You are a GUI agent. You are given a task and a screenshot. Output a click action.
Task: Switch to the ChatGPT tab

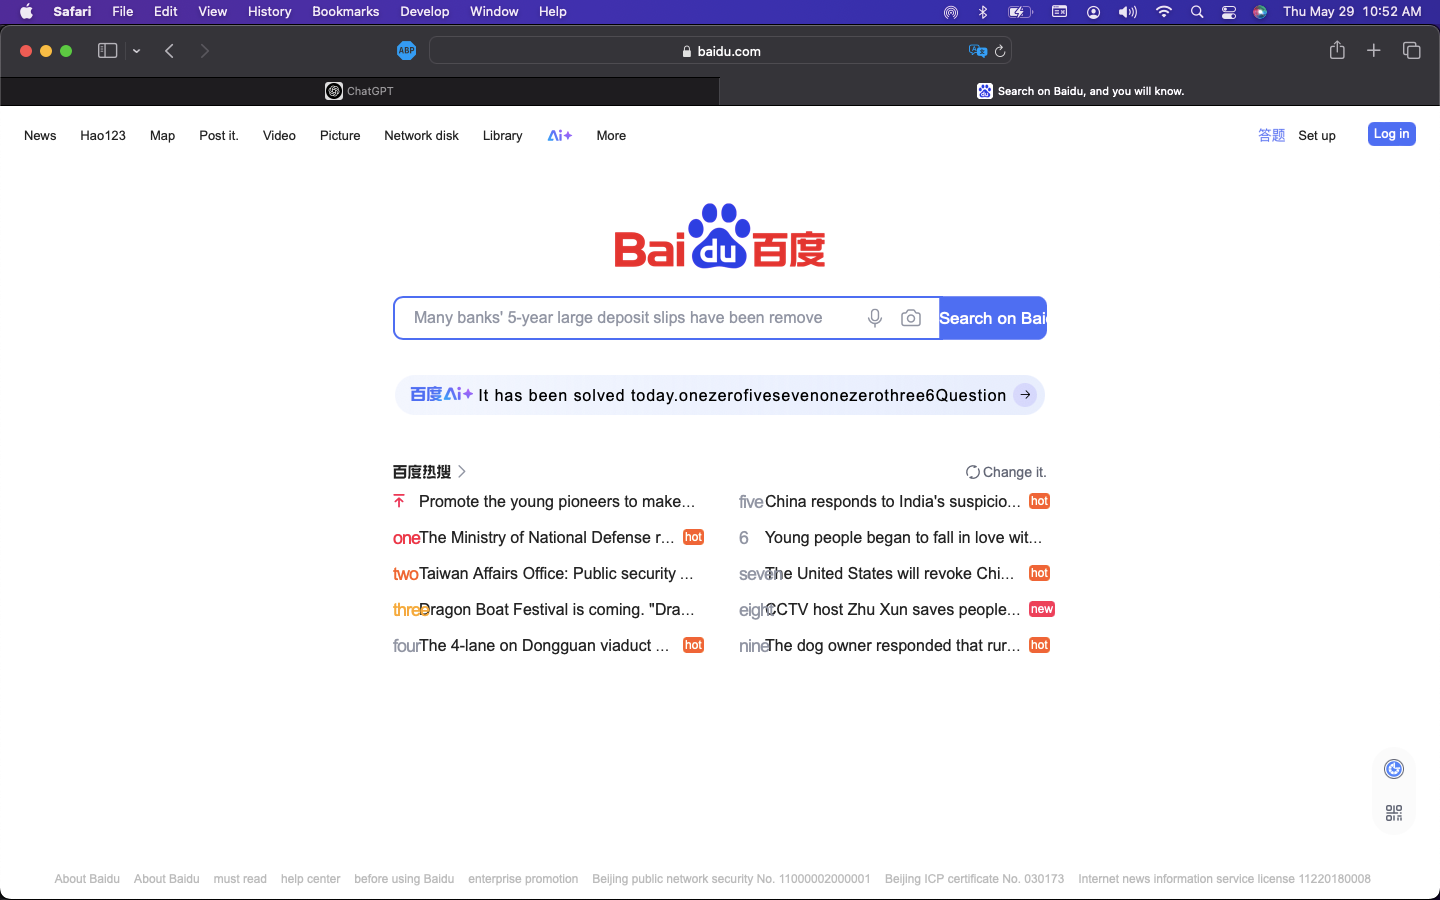coord(360,91)
